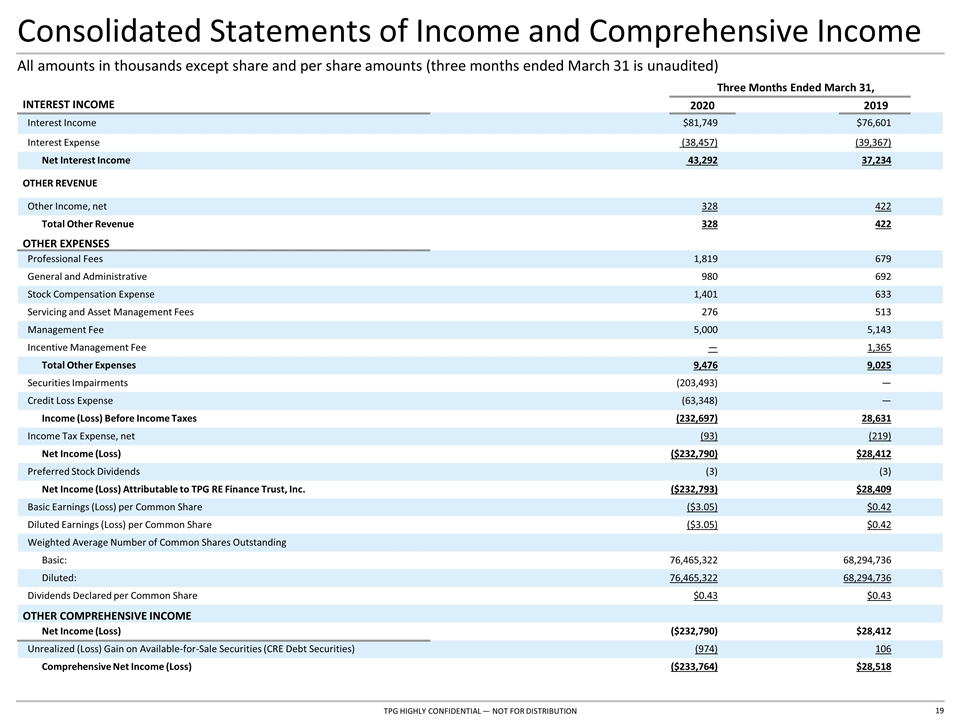Select the "Three Months Ended March 31," header

coord(795,88)
